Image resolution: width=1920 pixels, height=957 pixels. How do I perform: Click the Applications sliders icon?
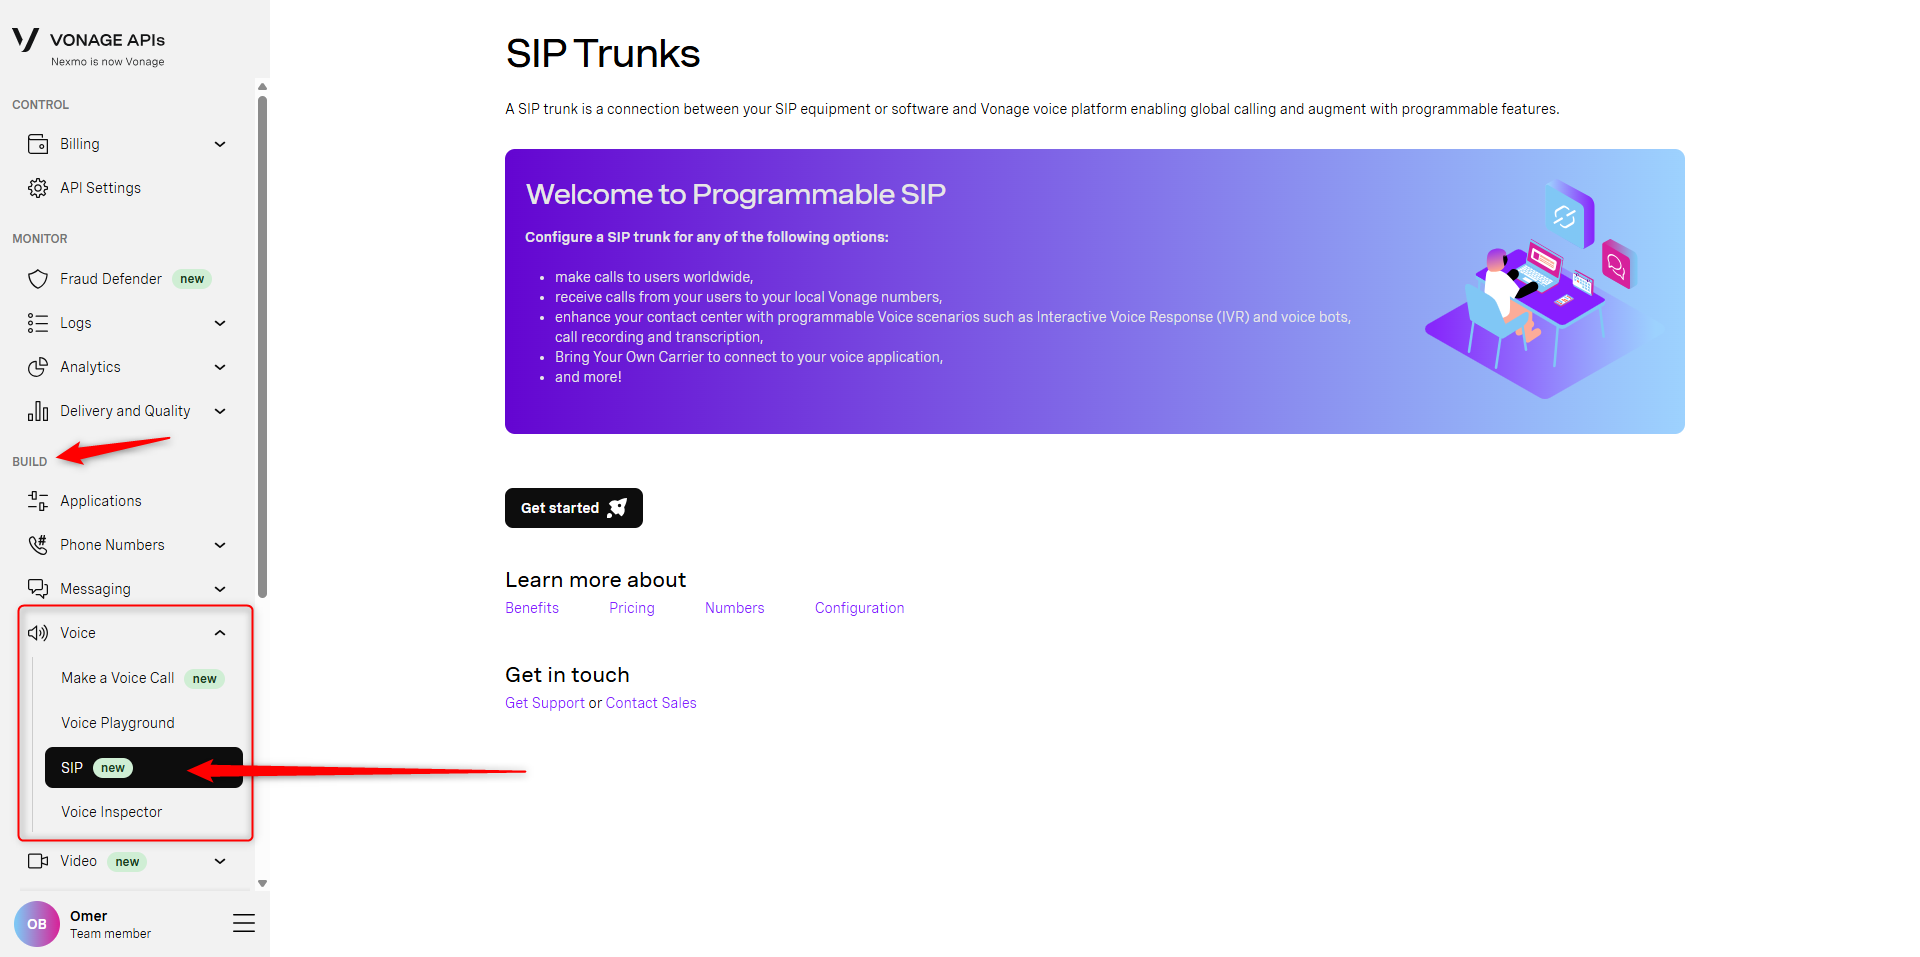pos(38,501)
